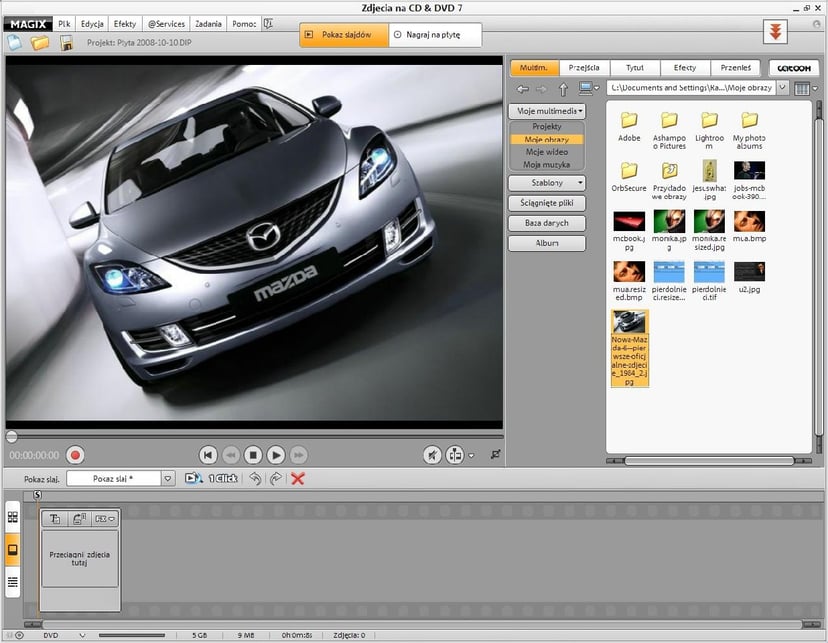Select the Multim. tab

click(x=534, y=68)
